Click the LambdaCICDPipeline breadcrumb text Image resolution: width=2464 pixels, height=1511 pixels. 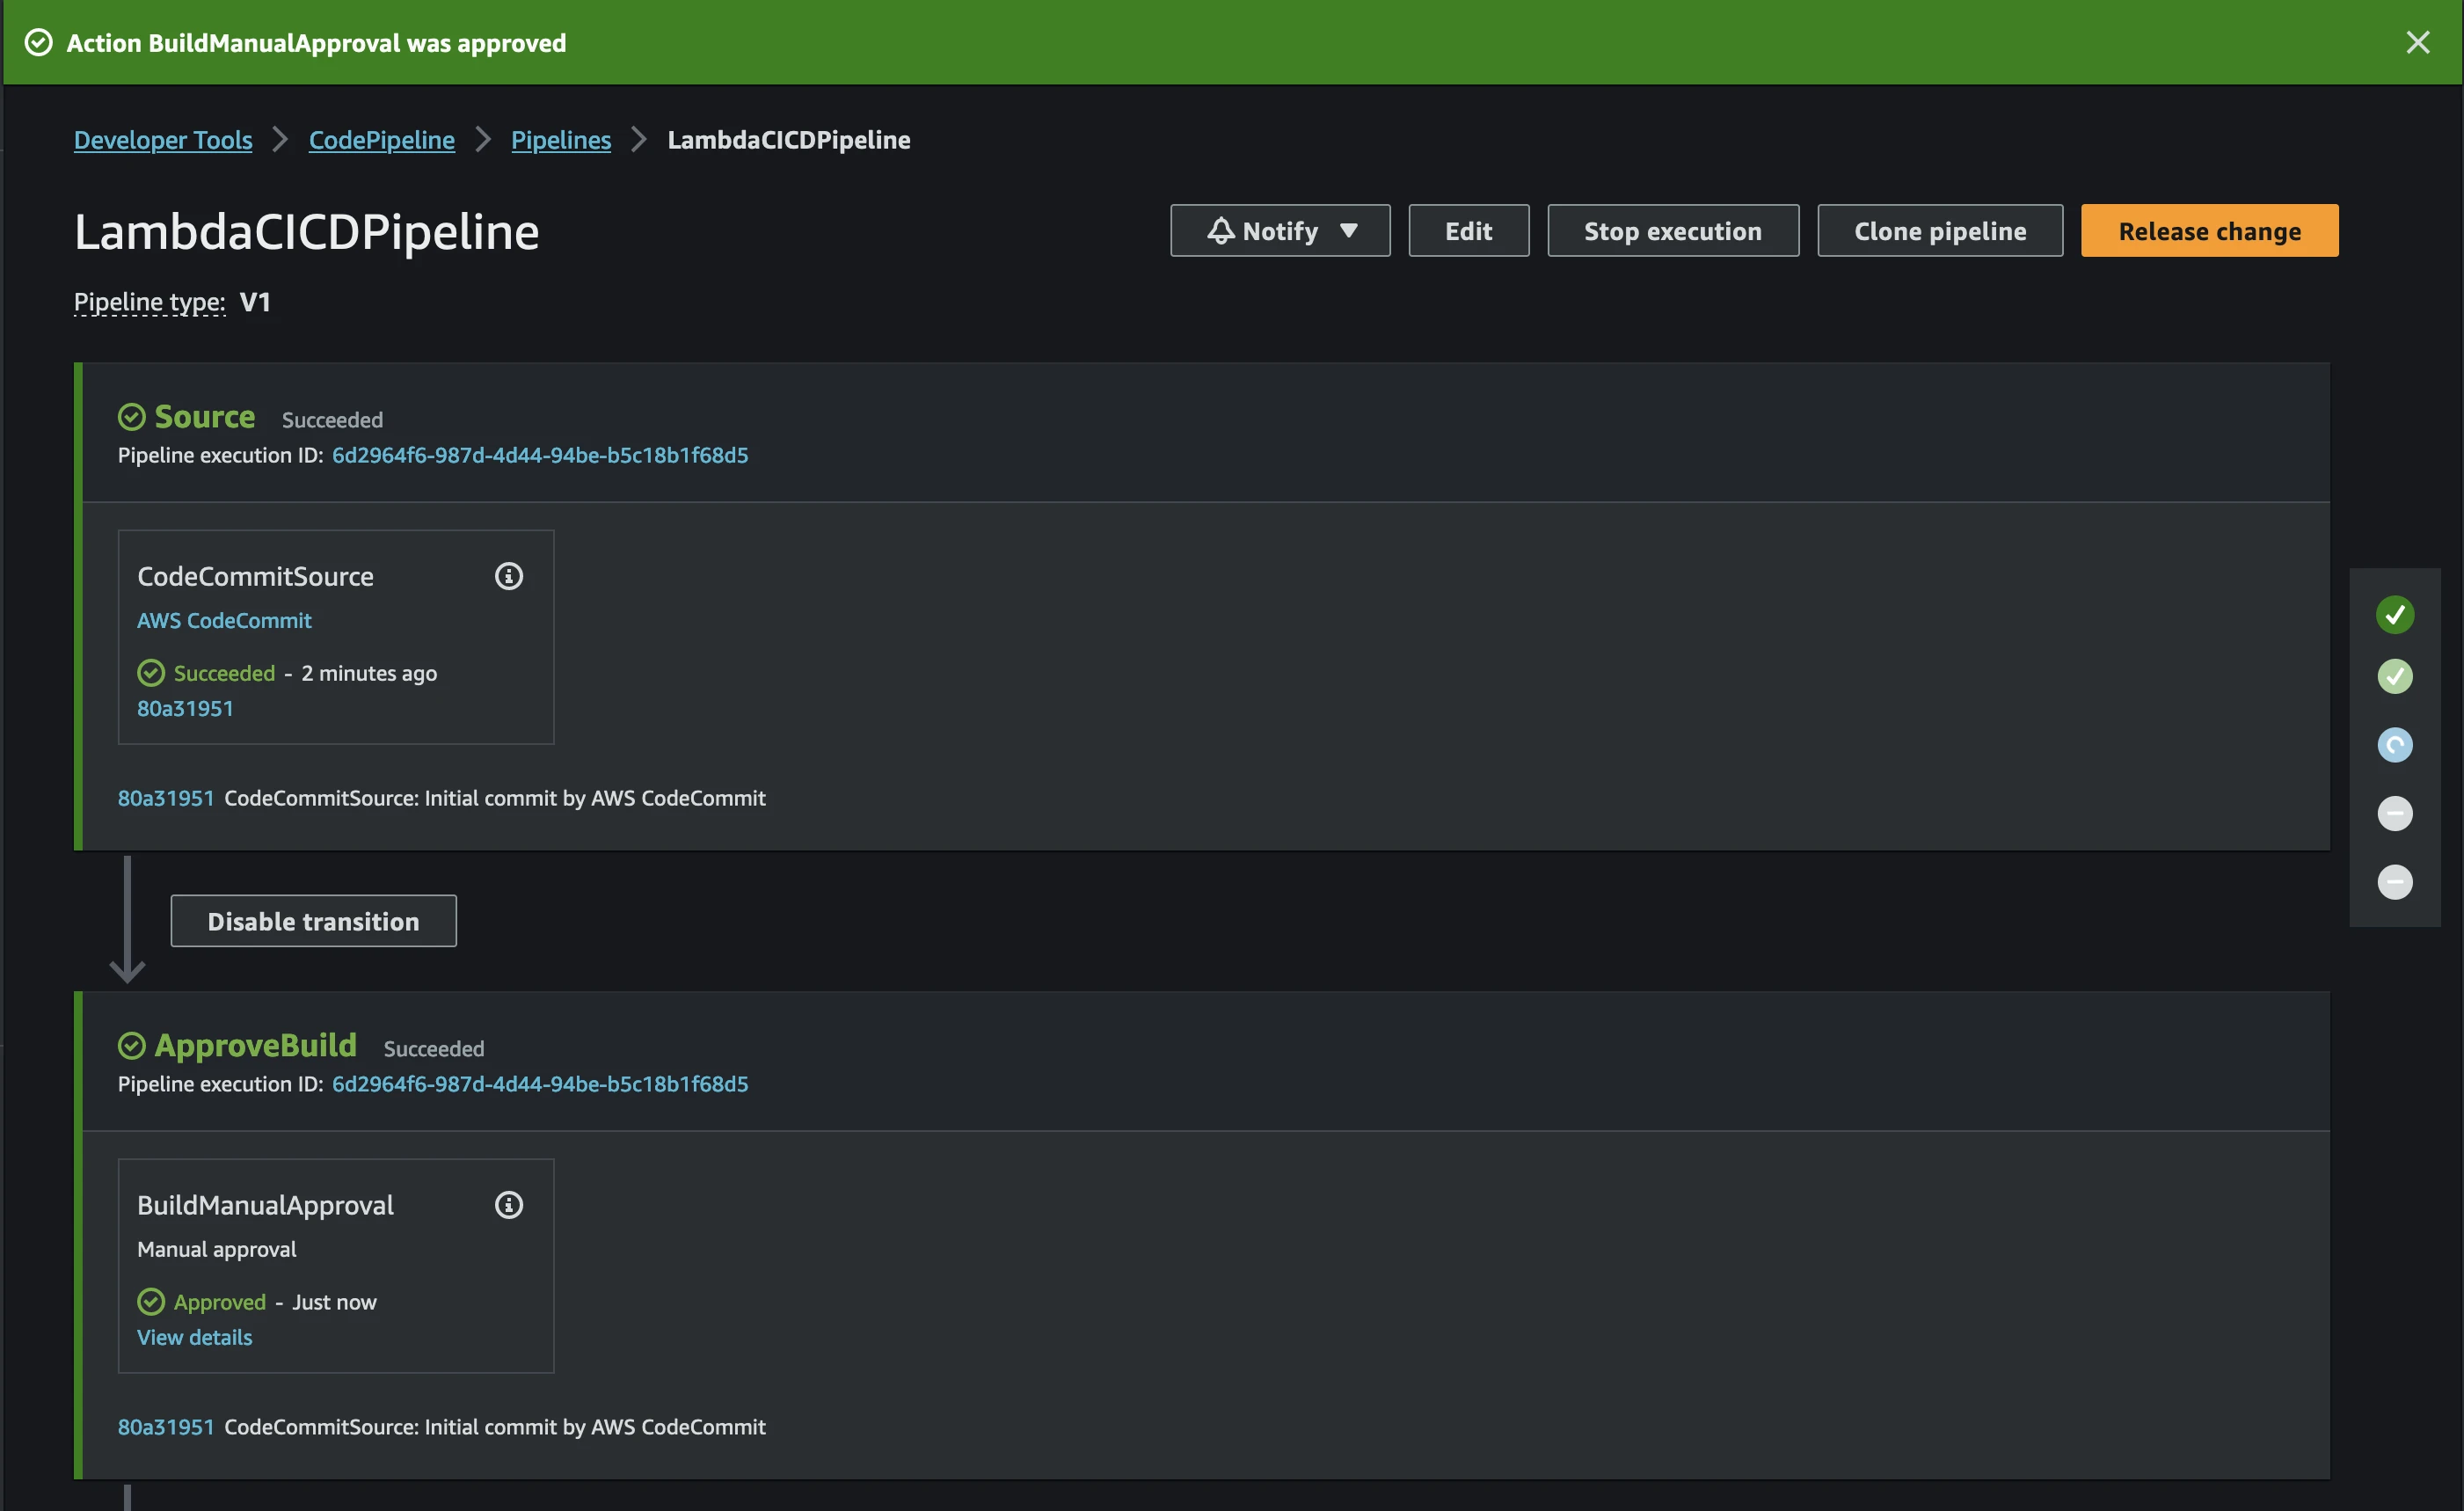[x=789, y=140]
